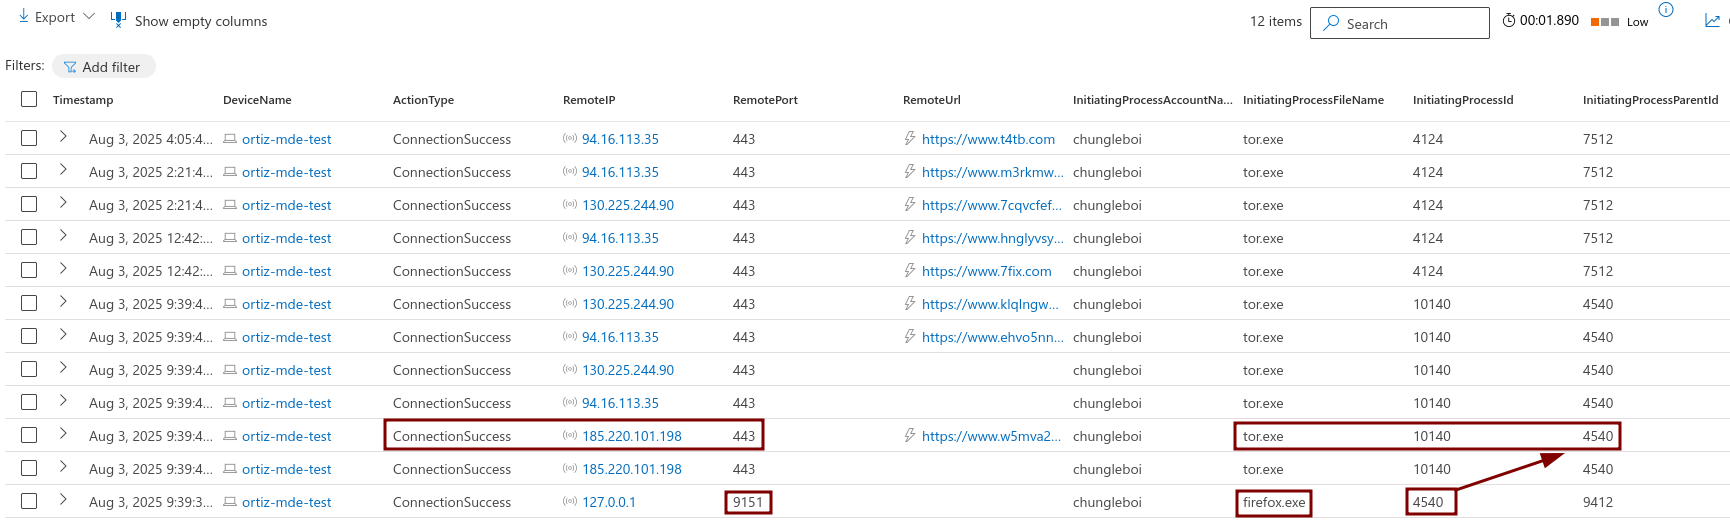Click the chart view icon at top right
Screen dimensions: 1730x521
1712,21
